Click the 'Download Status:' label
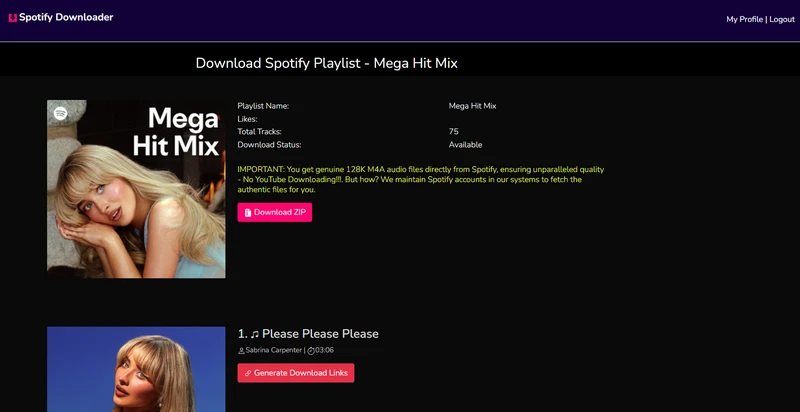The height and width of the screenshot is (412, 800). (269, 145)
